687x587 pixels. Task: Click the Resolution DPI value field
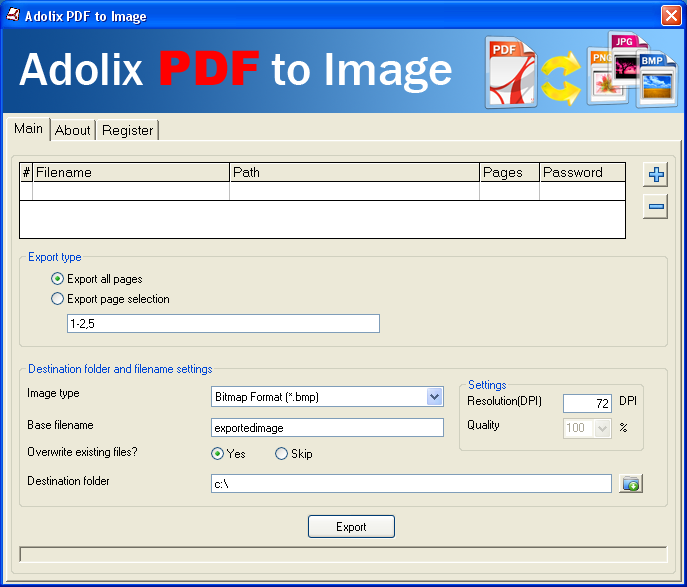click(587, 403)
